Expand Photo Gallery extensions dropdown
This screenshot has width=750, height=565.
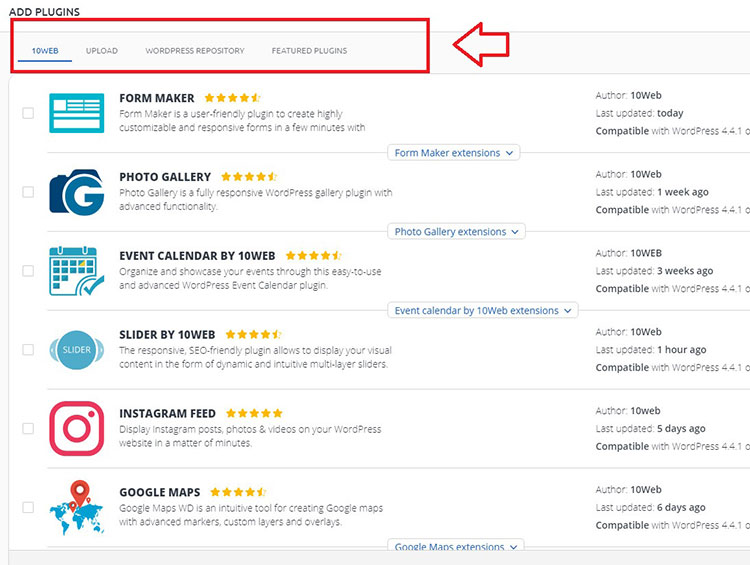[x=457, y=231]
